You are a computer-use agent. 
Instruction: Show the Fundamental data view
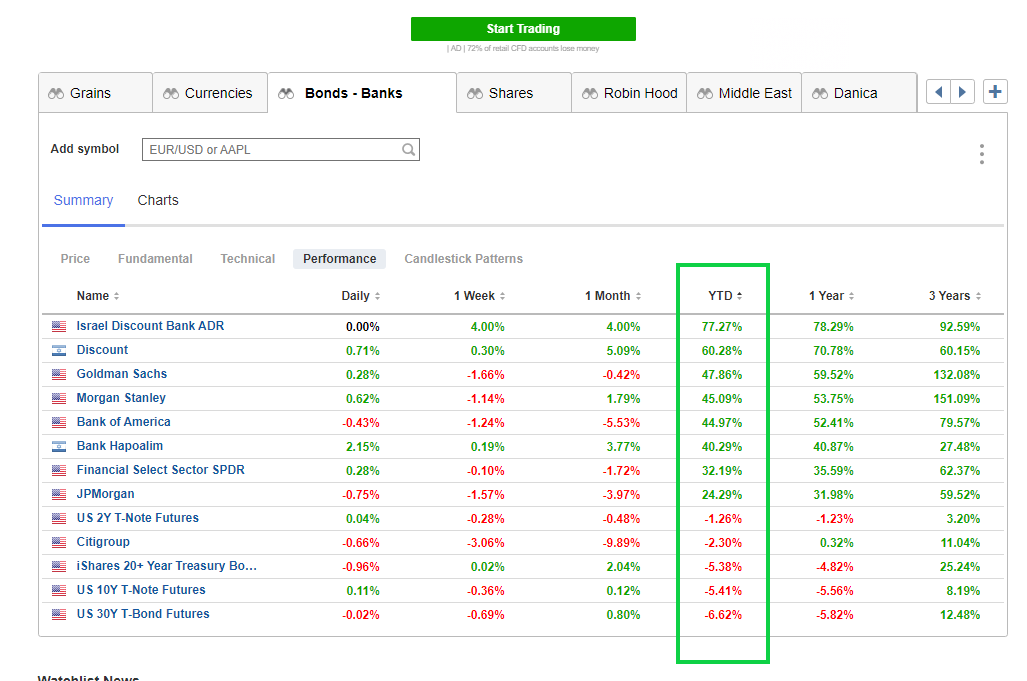click(x=155, y=259)
